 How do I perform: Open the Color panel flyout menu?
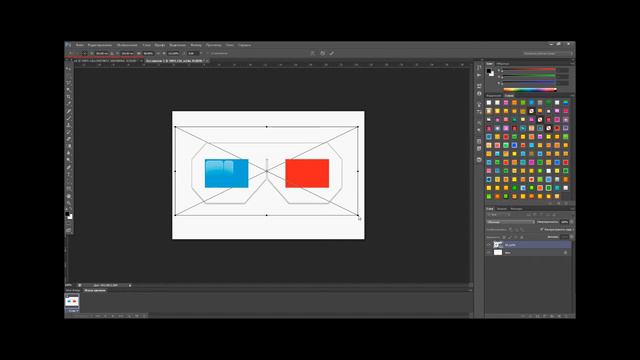pos(573,63)
